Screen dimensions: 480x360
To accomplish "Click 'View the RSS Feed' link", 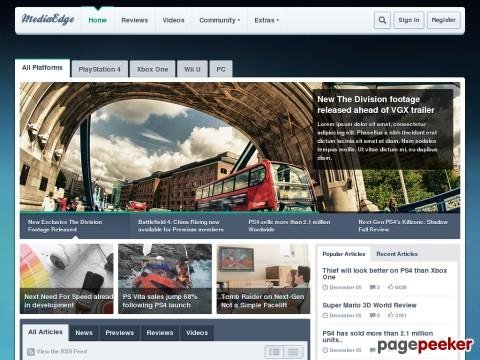I will [x=62, y=351].
